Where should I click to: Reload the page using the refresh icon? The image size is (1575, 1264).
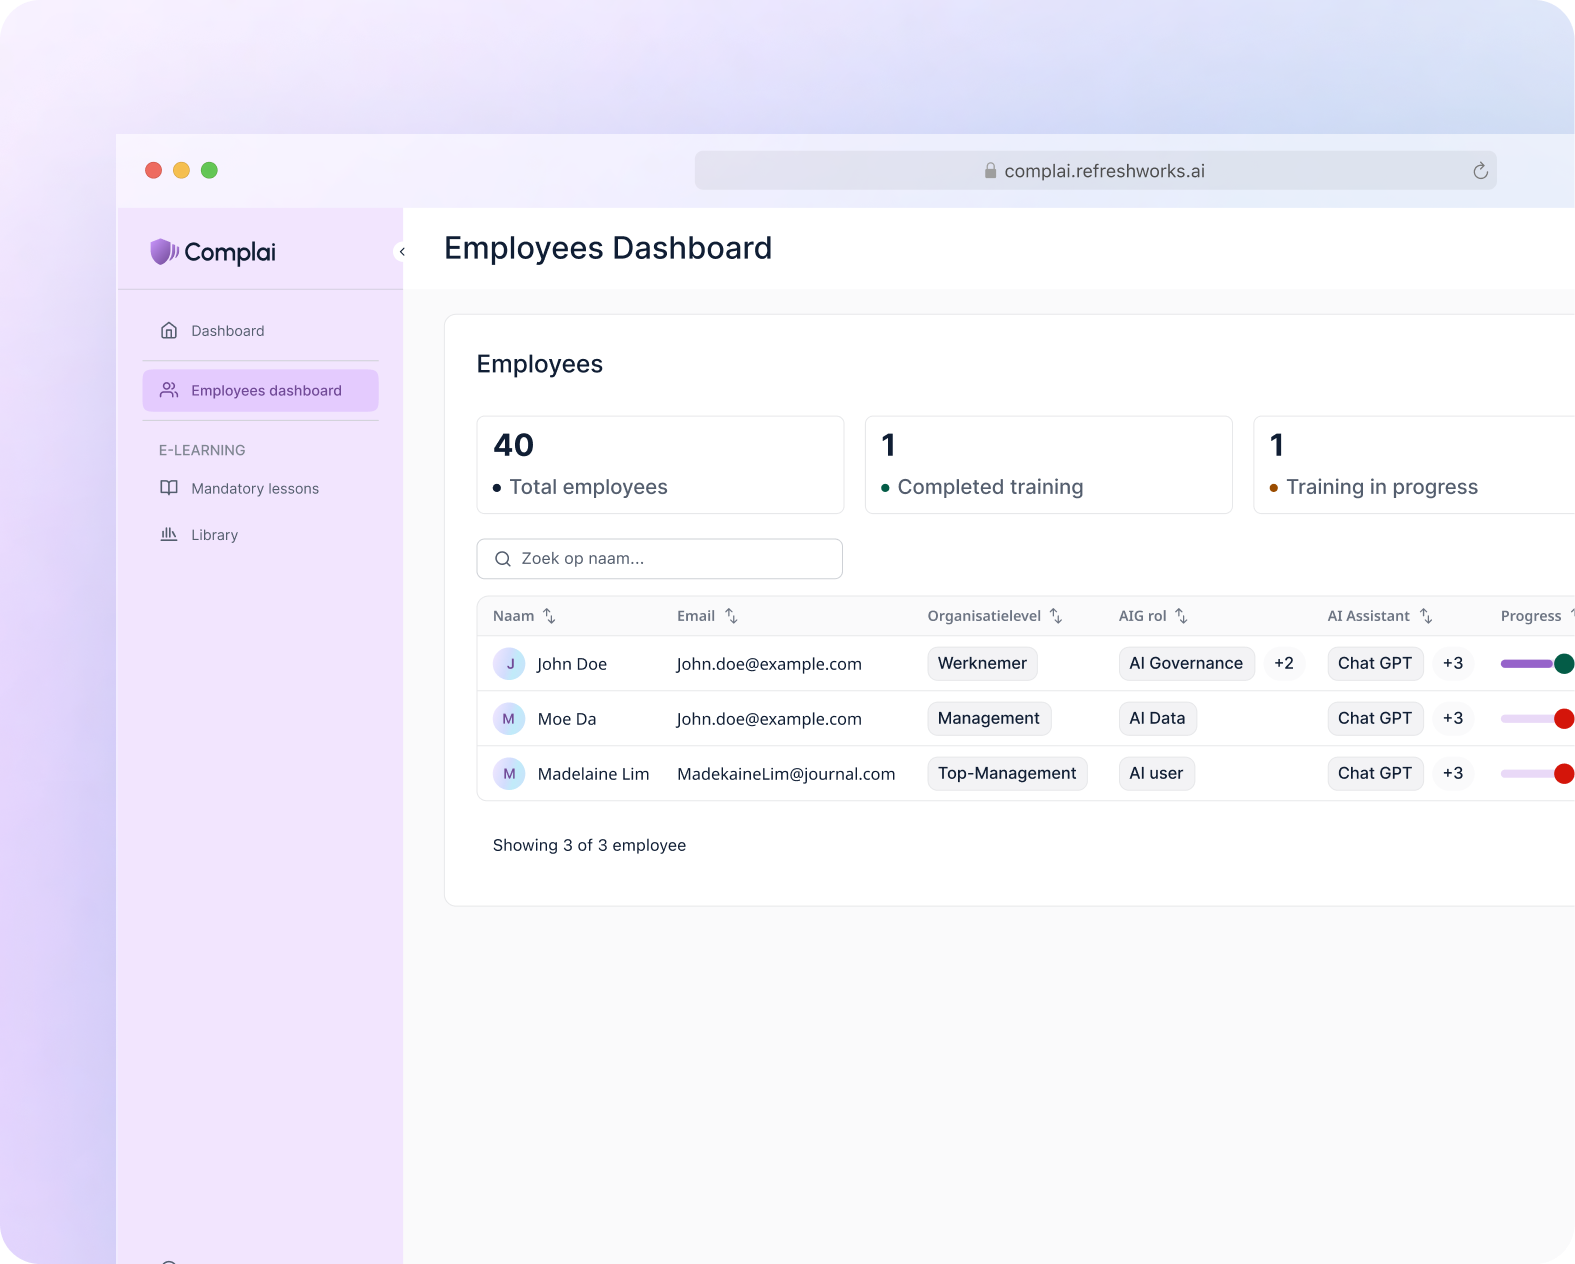(x=1480, y=171)
